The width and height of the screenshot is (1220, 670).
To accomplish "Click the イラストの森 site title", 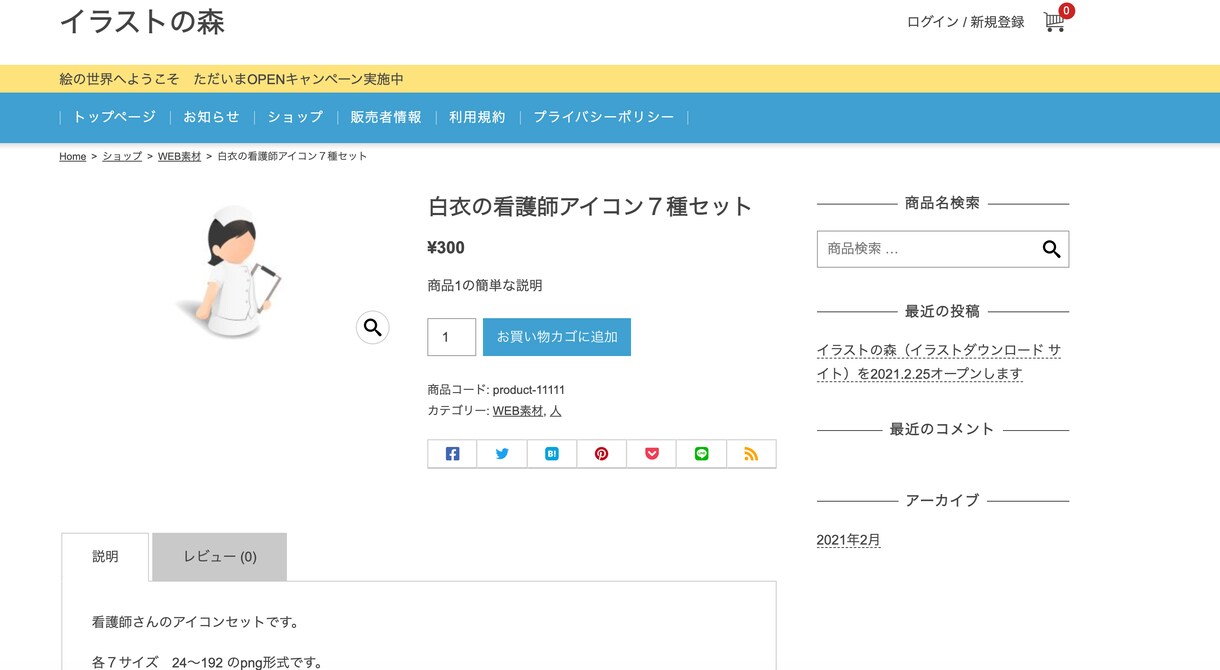I will click(142, 21).
